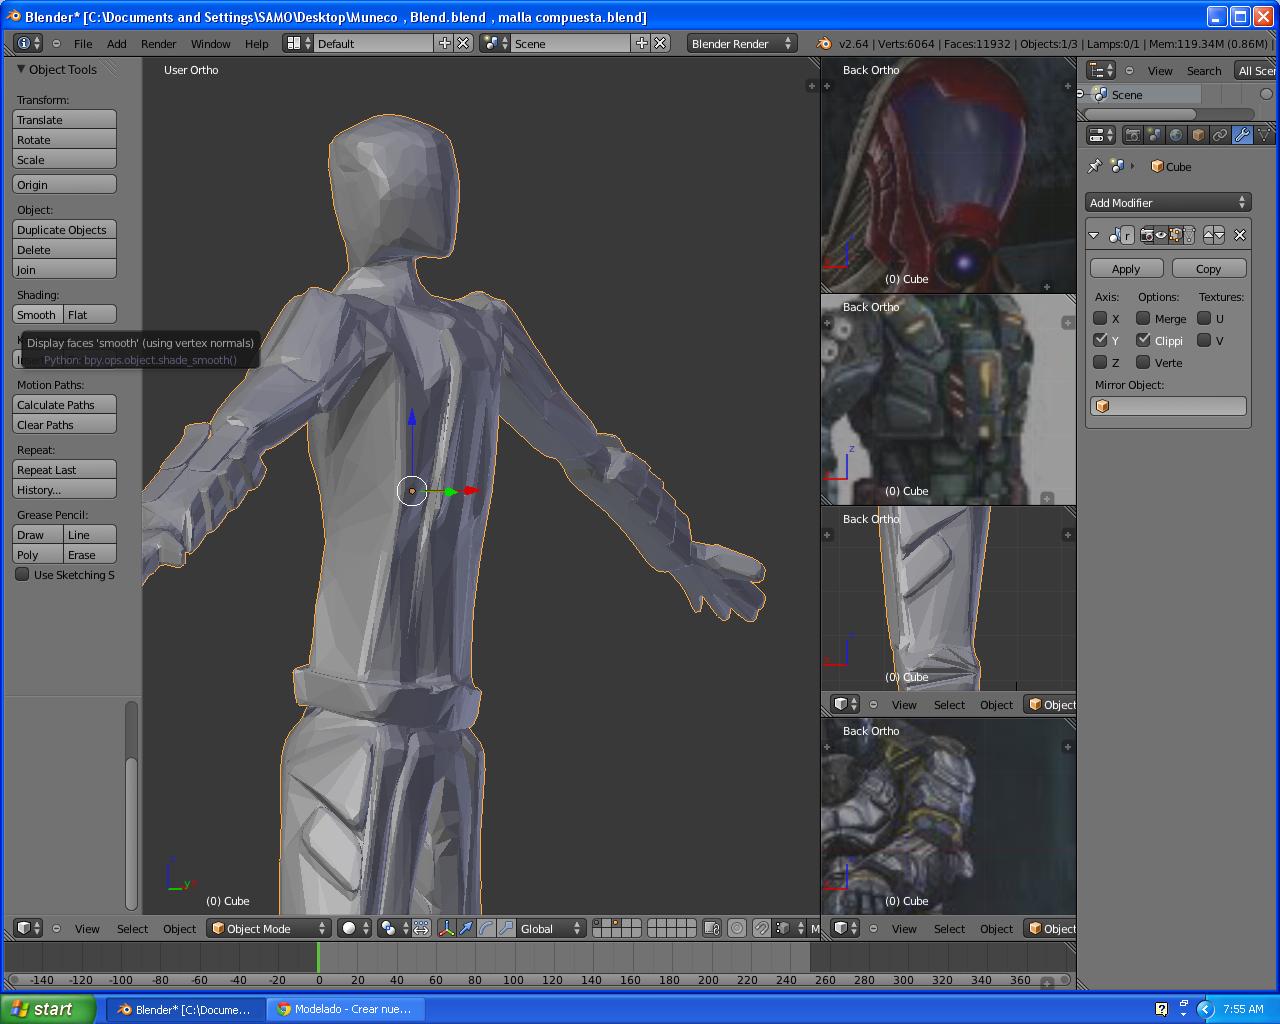Open the pivot point selector icon
The image size is (1280, 1024).
(x=392, y=928)
